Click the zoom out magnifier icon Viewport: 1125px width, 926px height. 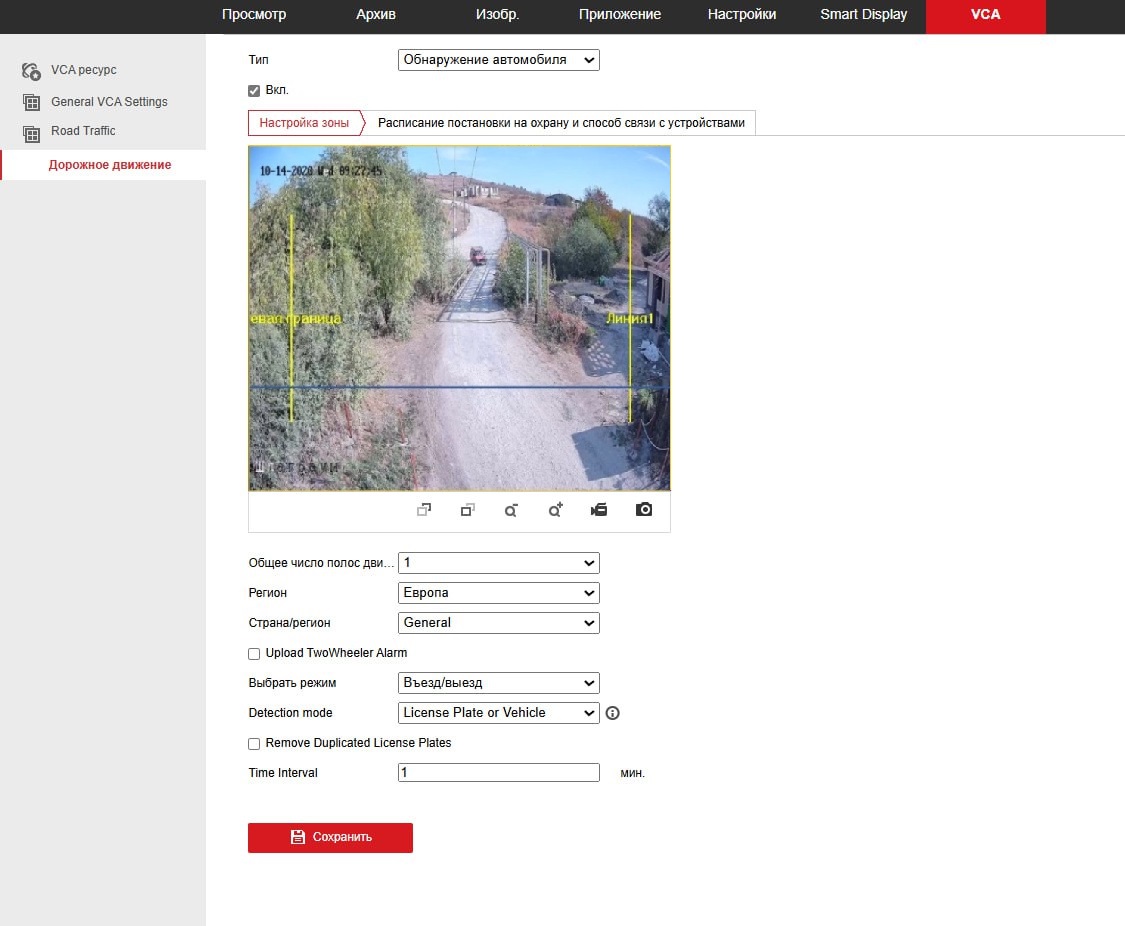[x=511, y=510]
